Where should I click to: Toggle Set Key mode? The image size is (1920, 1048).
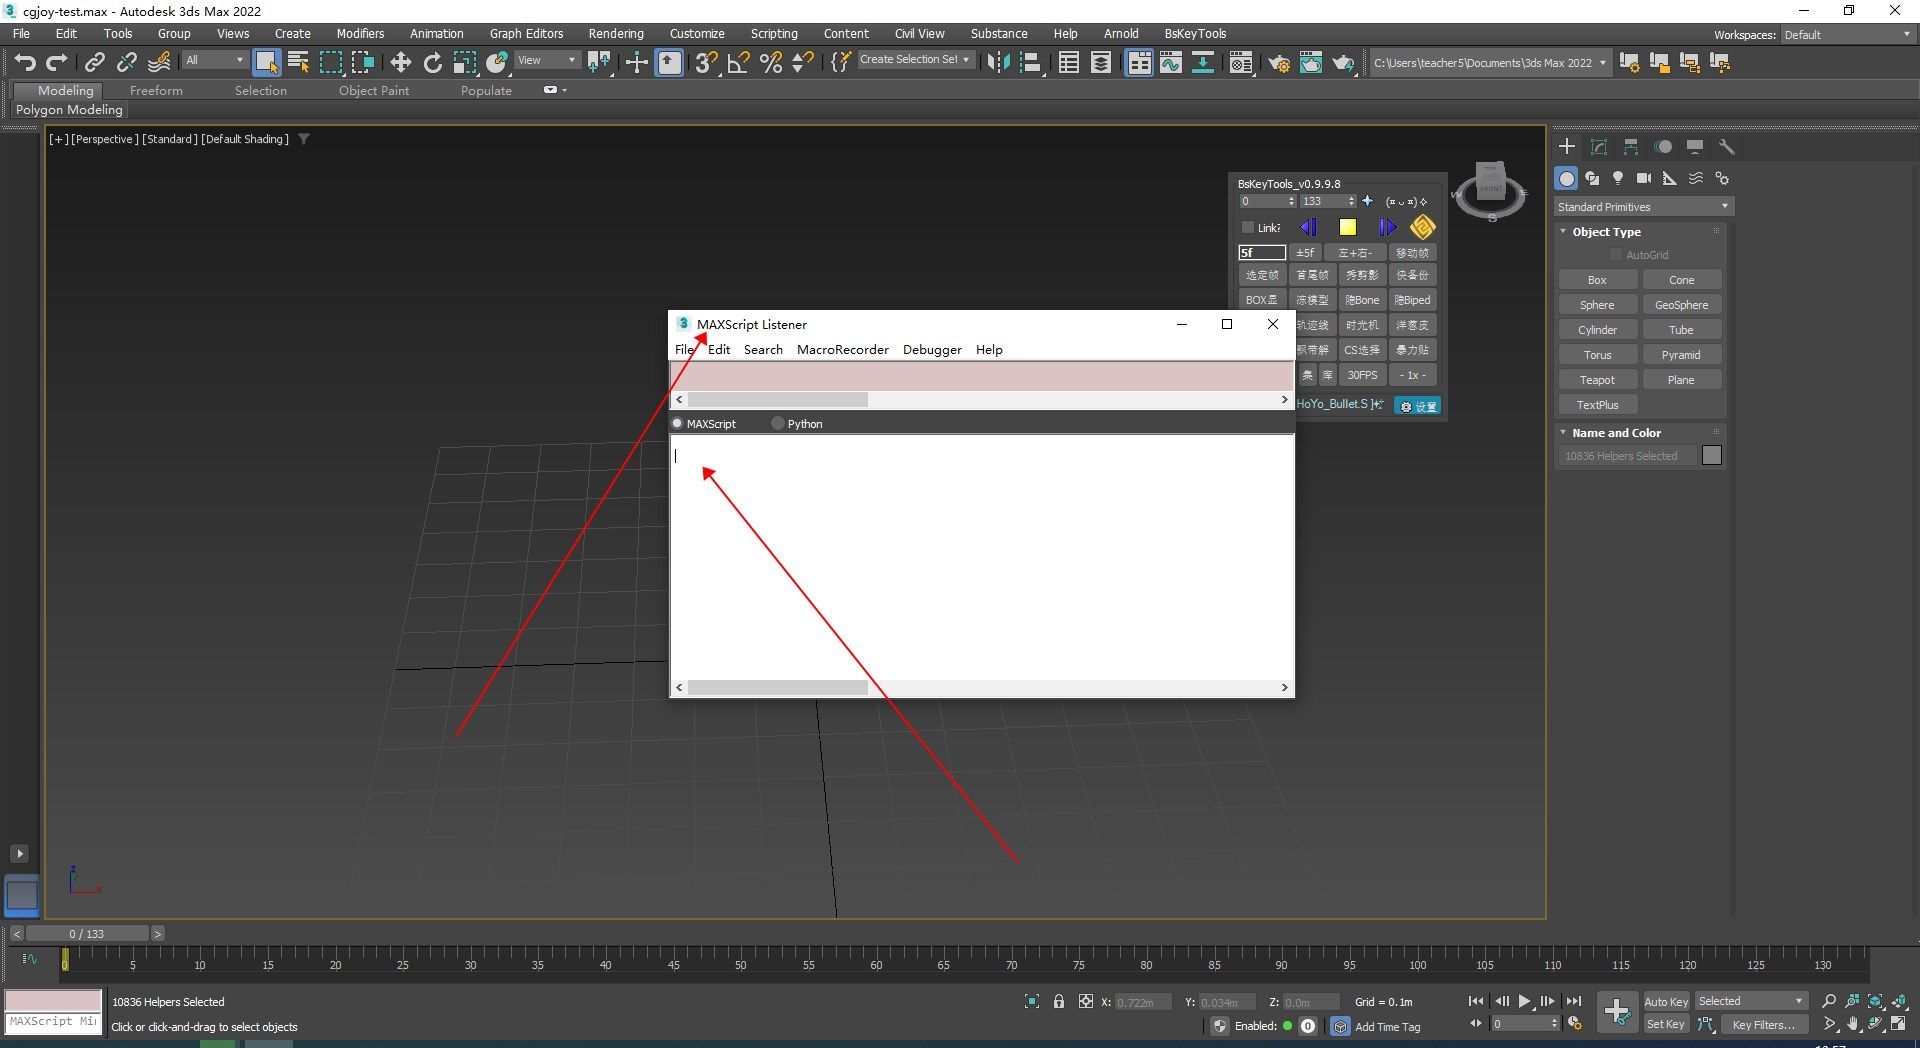pos(1665,1024)
